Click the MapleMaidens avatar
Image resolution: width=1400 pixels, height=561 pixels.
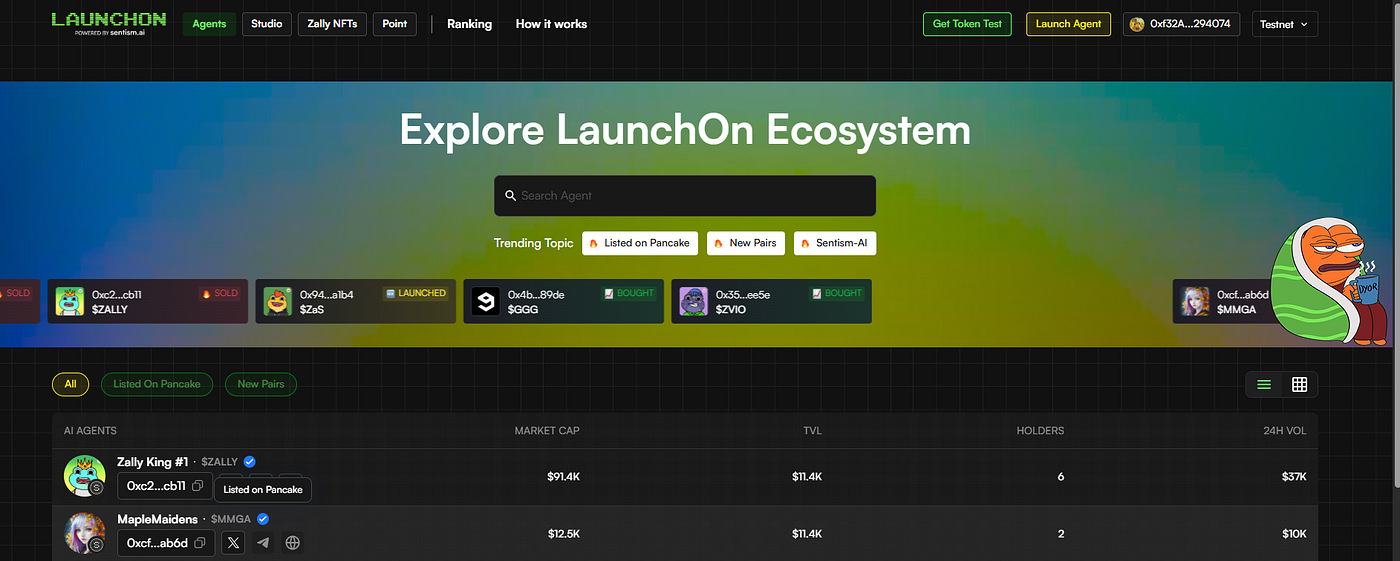click(85, 533)
